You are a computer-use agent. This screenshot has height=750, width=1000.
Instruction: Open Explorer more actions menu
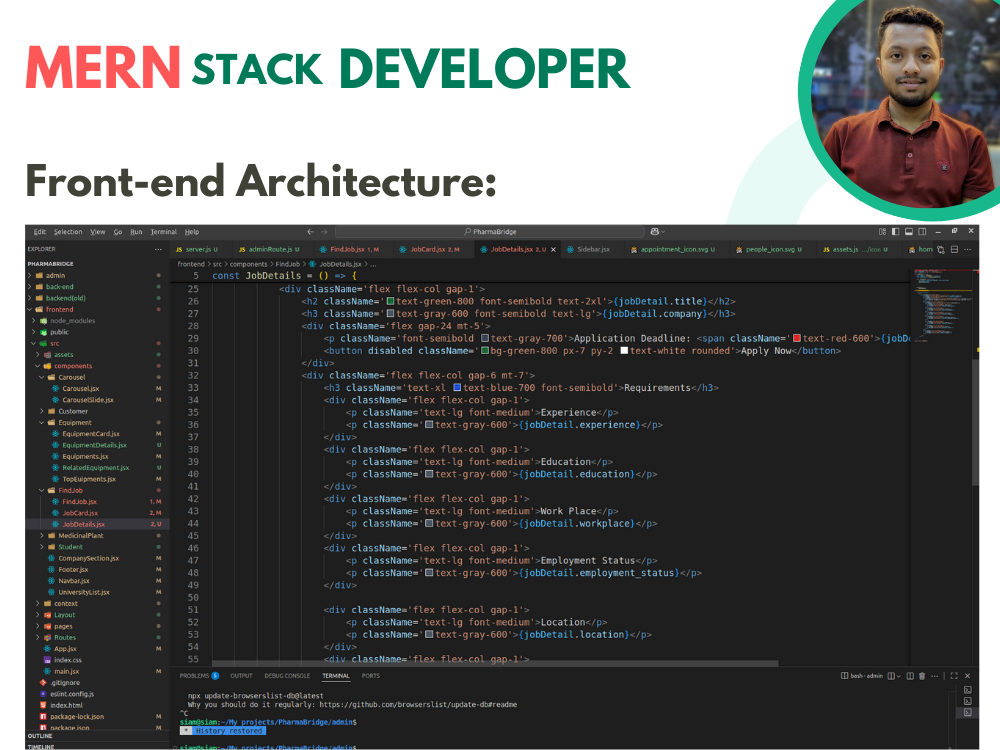pyautogui.click(x=158, y=249)
